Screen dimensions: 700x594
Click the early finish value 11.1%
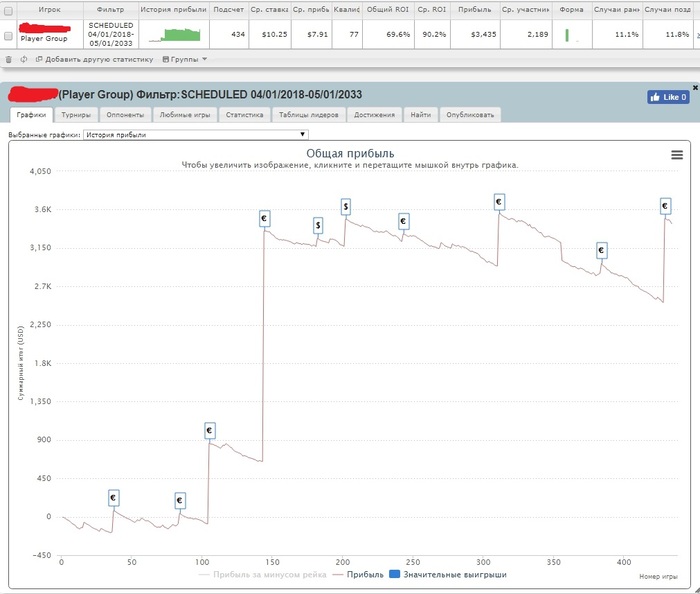pyautogui.click(x=627, y=34)
